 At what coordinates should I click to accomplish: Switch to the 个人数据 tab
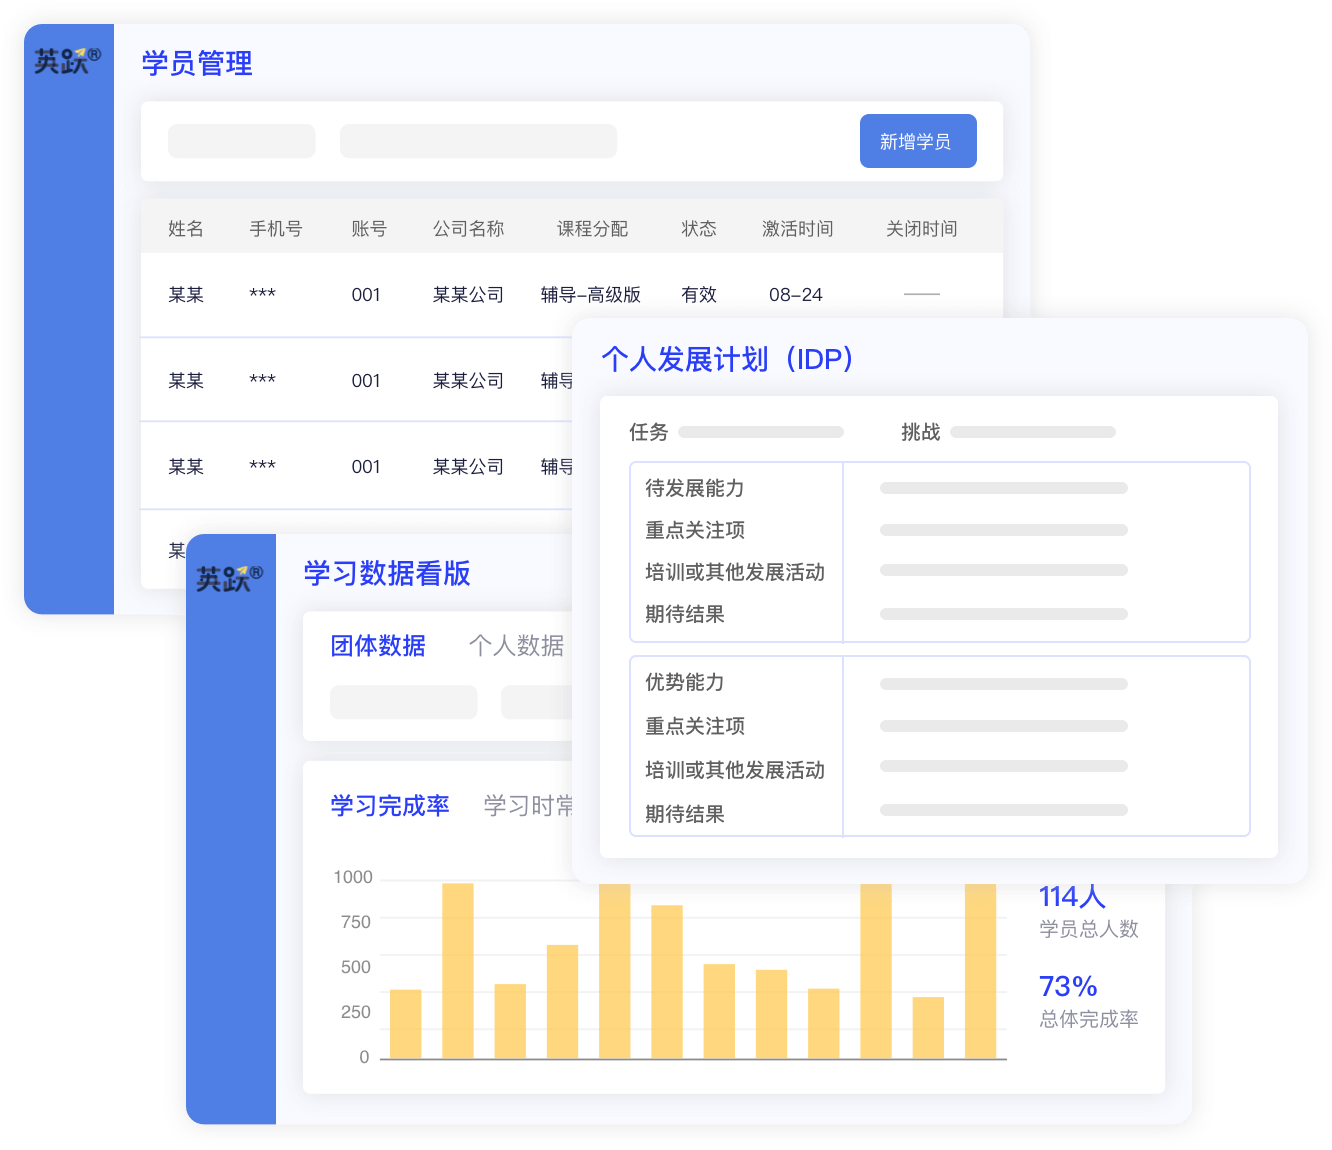[x=516, y=646]
